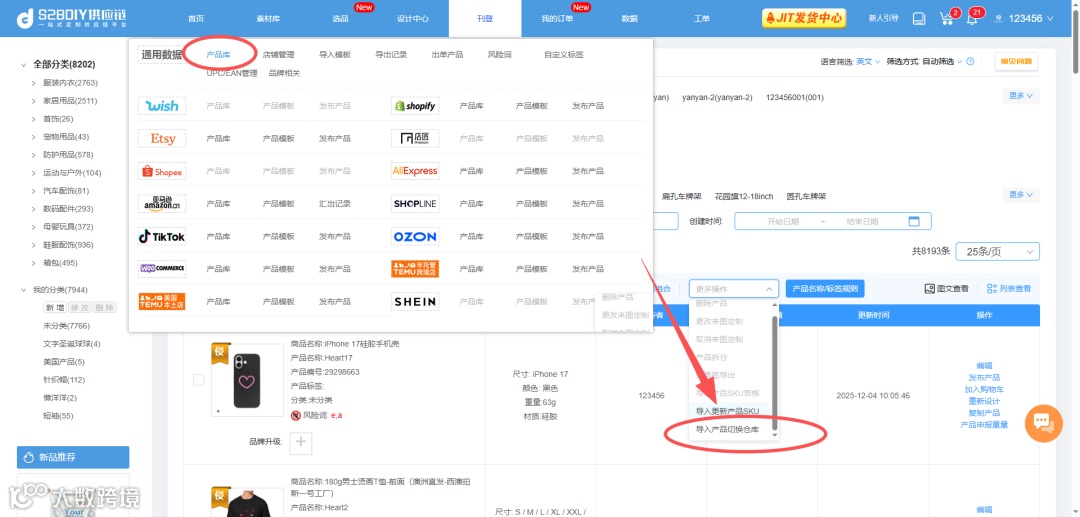Open the OZON platform logo
This screenshot has height=517, width=1080.
click(415, 237)
